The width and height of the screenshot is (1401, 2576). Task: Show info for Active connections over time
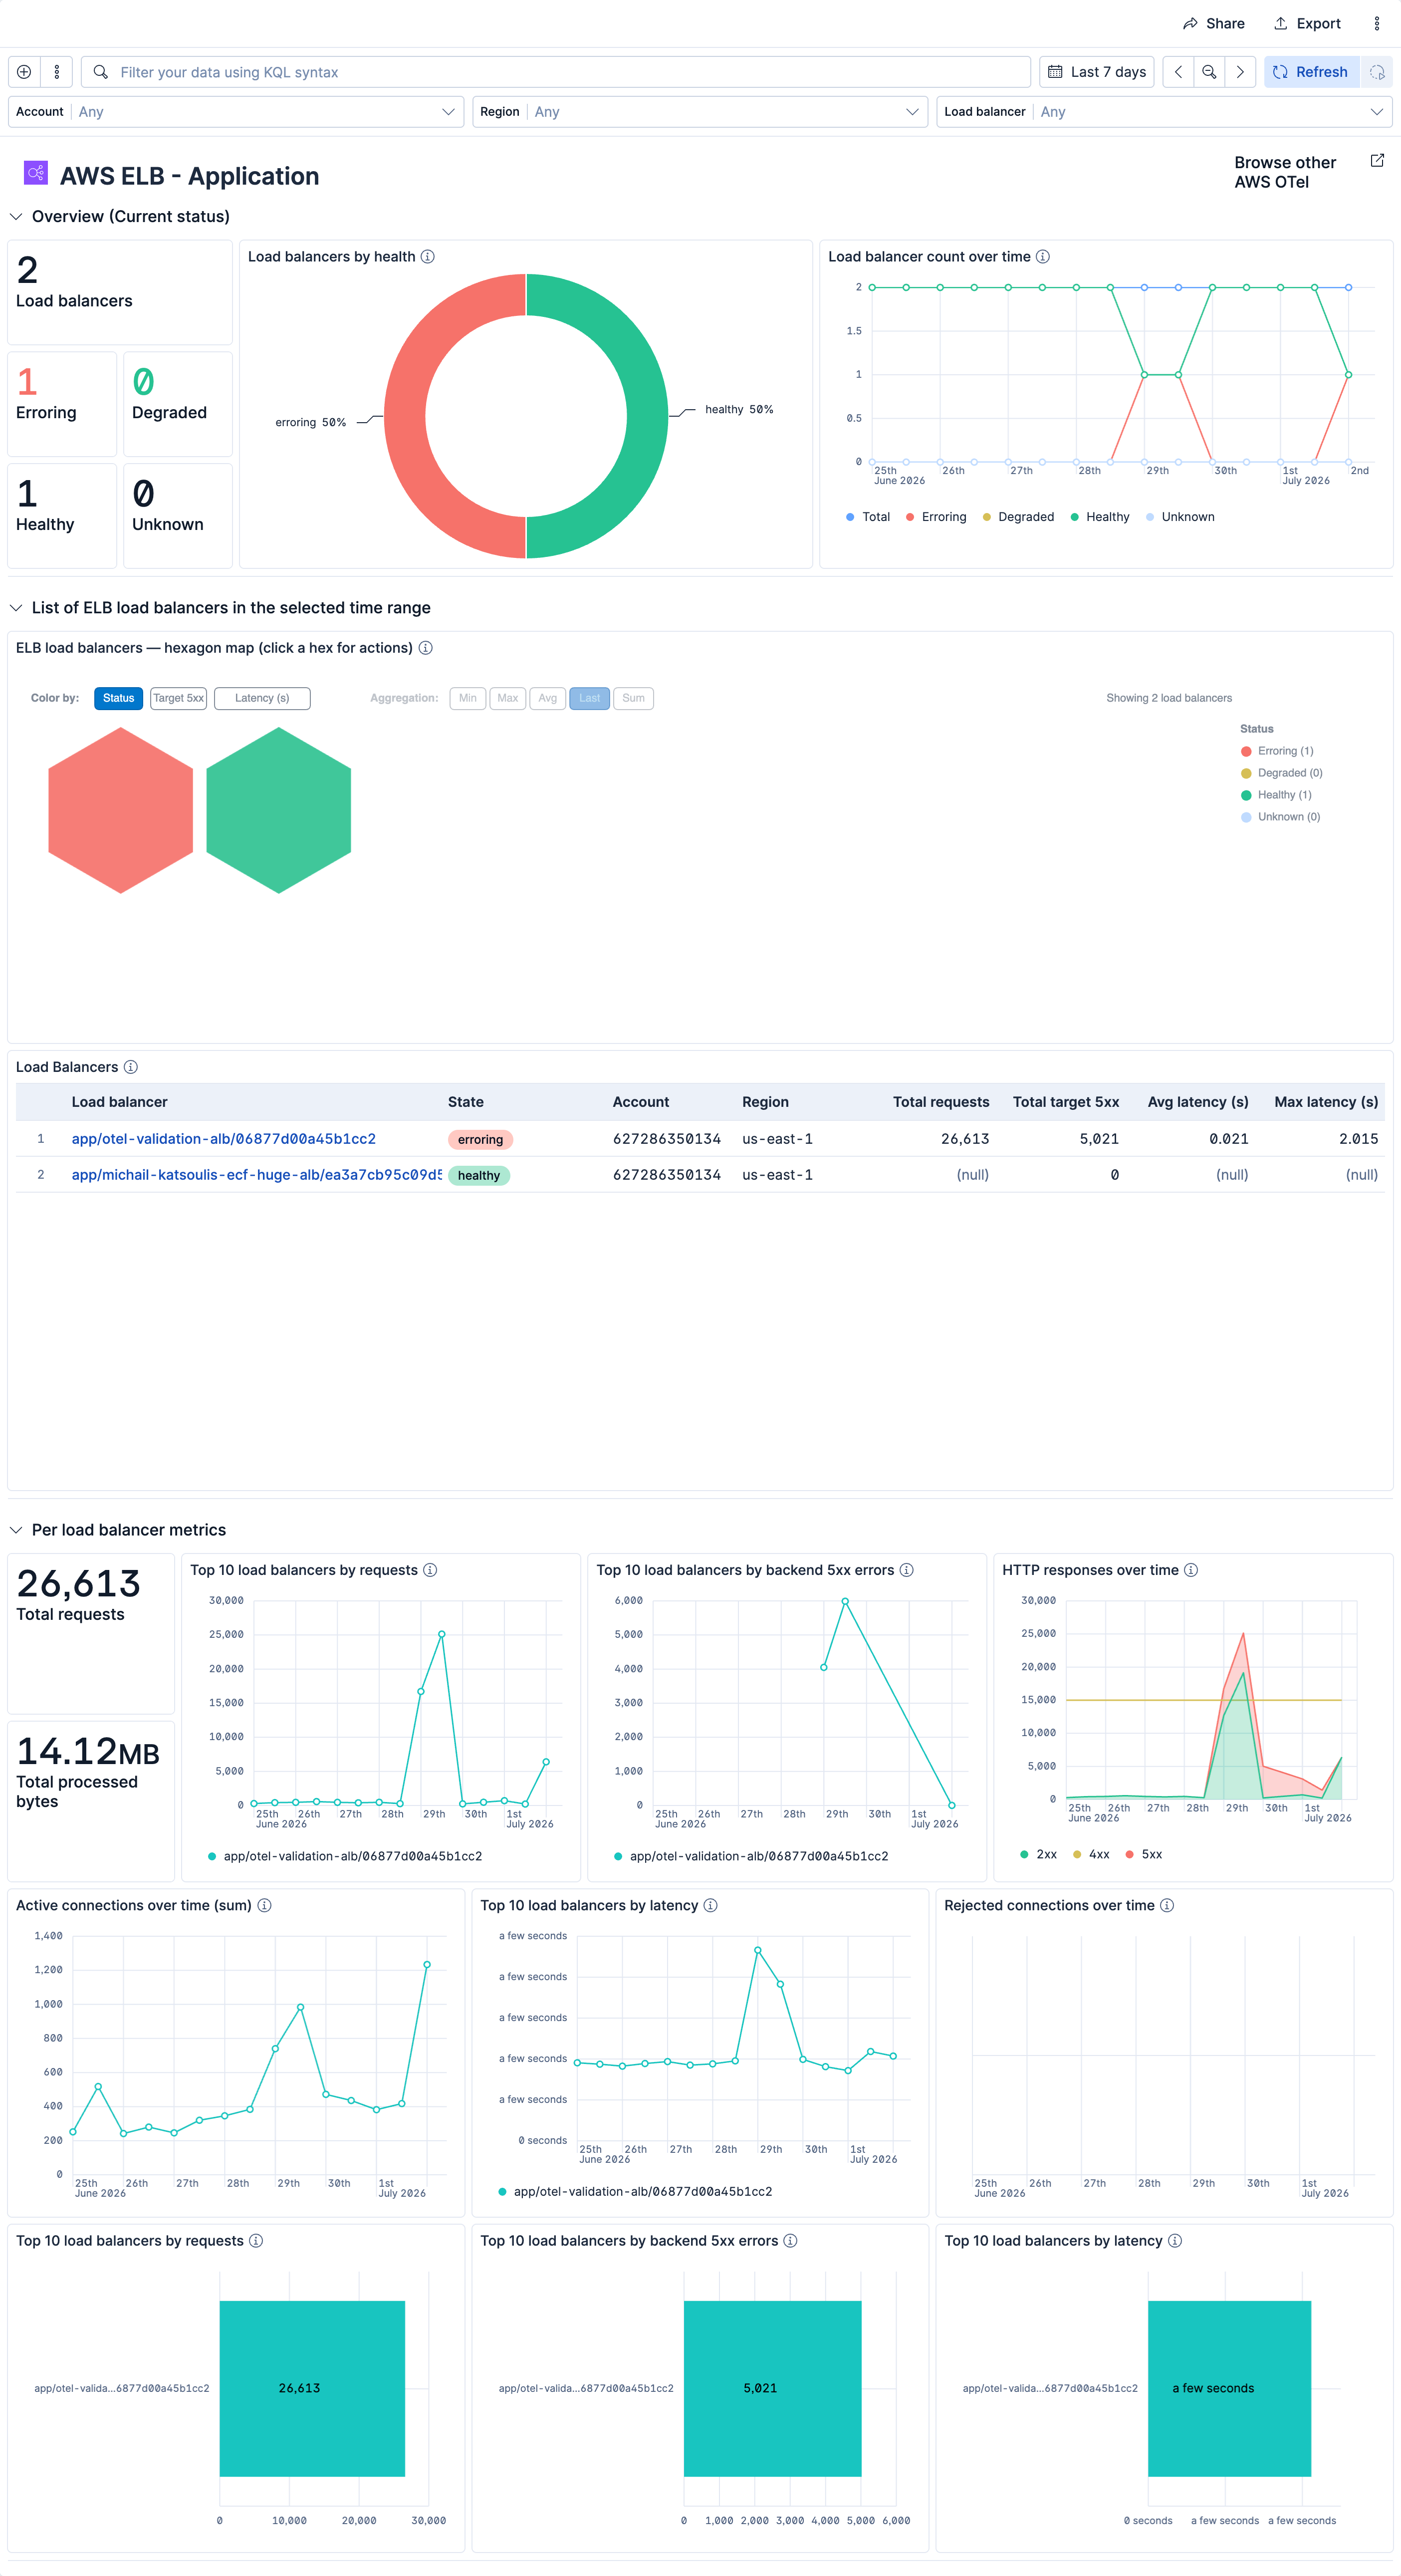[x=265, y=1905]
